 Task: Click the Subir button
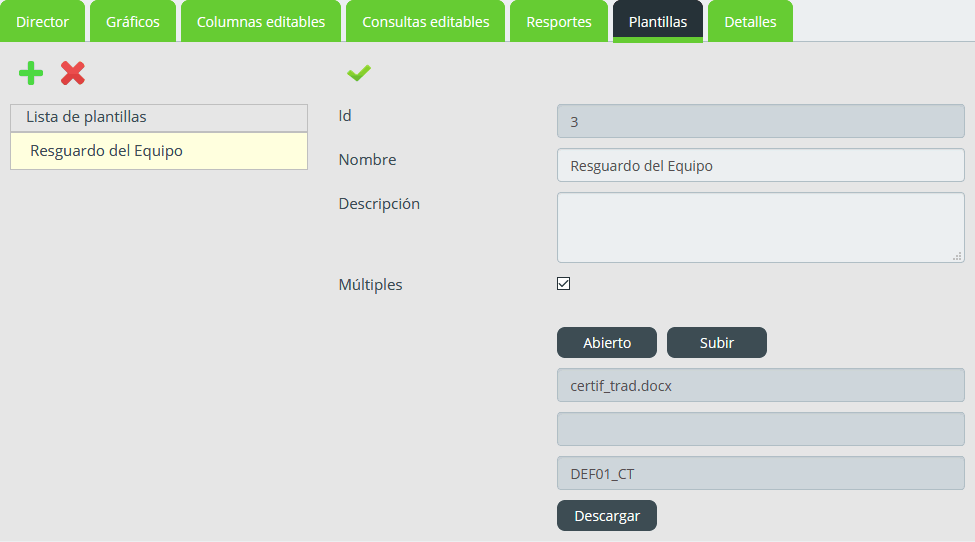(717, 342)
